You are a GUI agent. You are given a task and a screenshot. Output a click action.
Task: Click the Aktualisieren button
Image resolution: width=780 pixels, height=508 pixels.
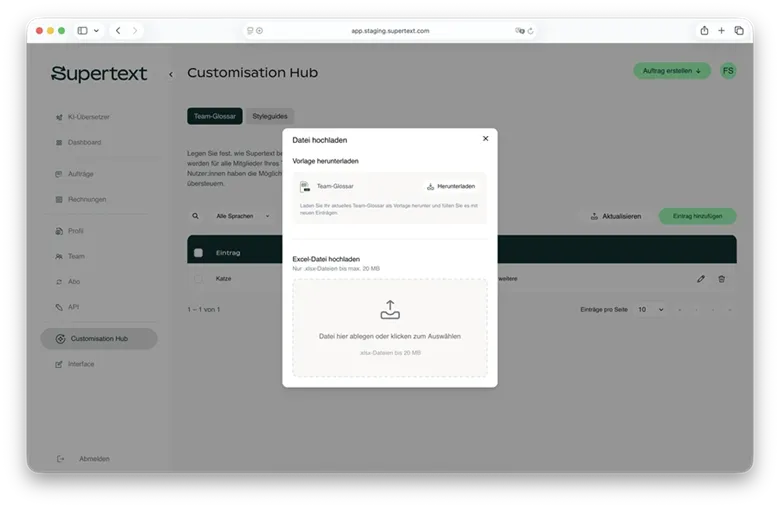(x=615, y=216)
